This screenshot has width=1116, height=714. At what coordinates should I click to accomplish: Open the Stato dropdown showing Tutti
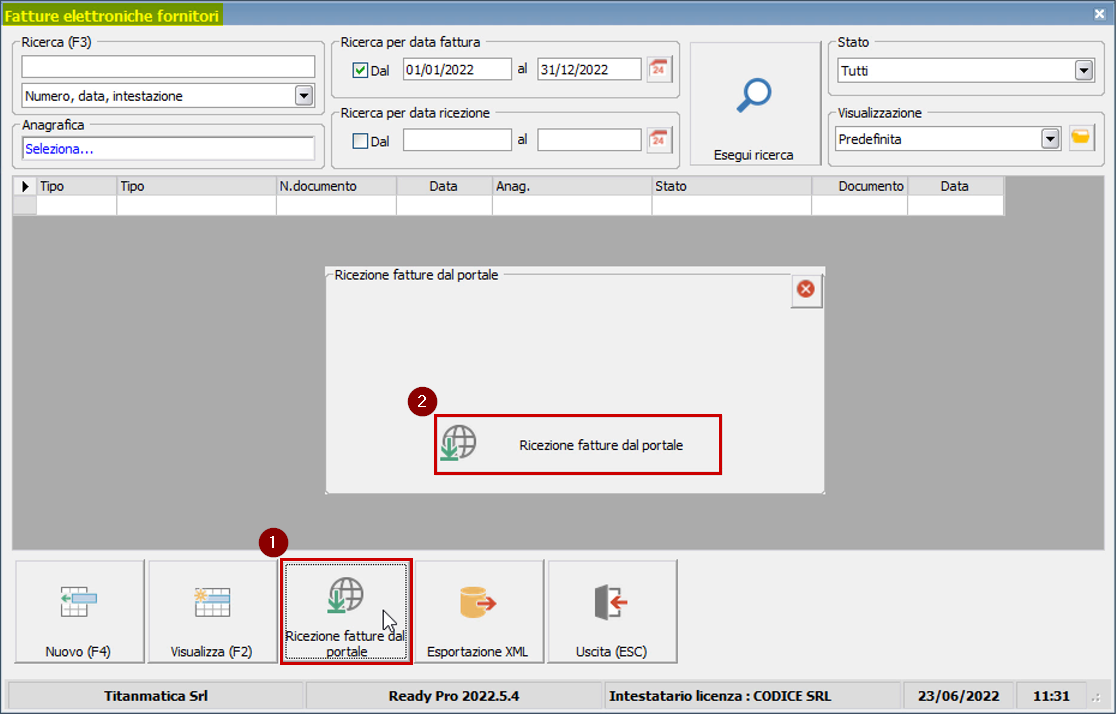click(x=1083, y=70)
